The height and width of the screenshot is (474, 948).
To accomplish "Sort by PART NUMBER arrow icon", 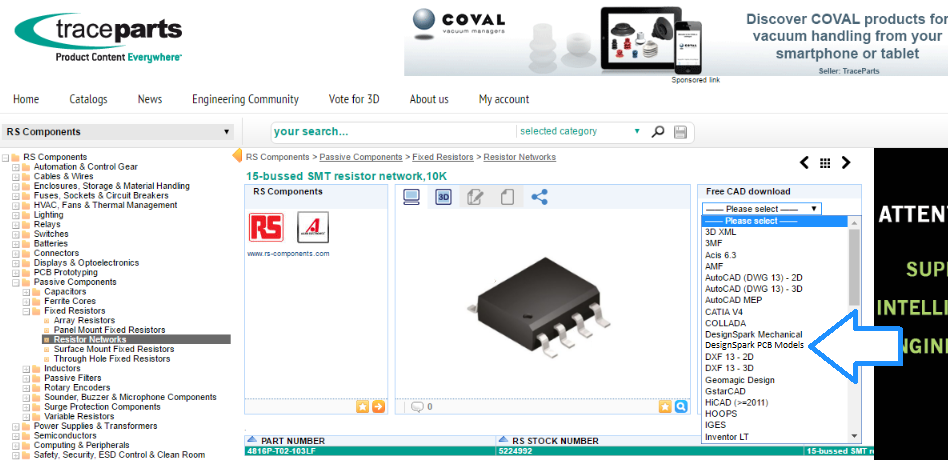I will [x=252, y=440].
